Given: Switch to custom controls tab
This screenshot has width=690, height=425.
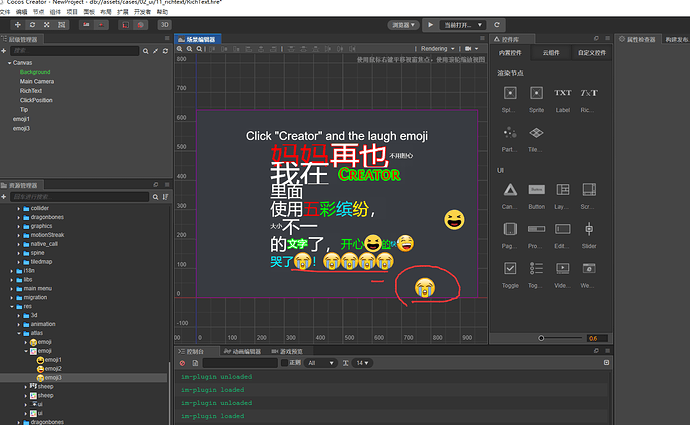Looking at the screenshot, I should click(591, 53).
